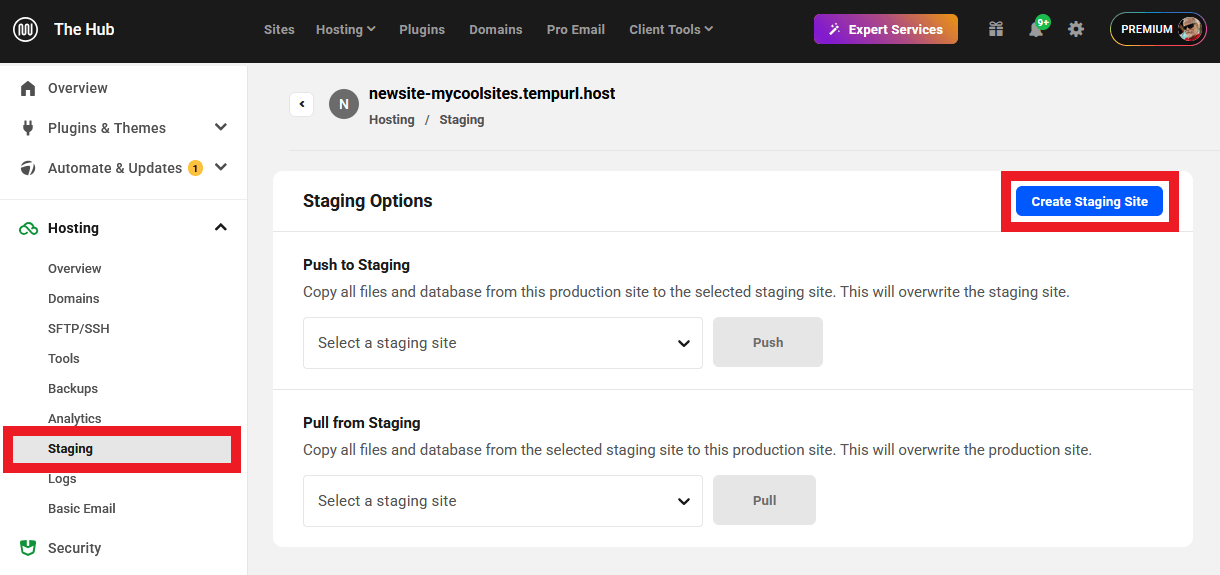1220x575 pixels.
Task: Open Security in the sidebar
Action: pos(75,548)
